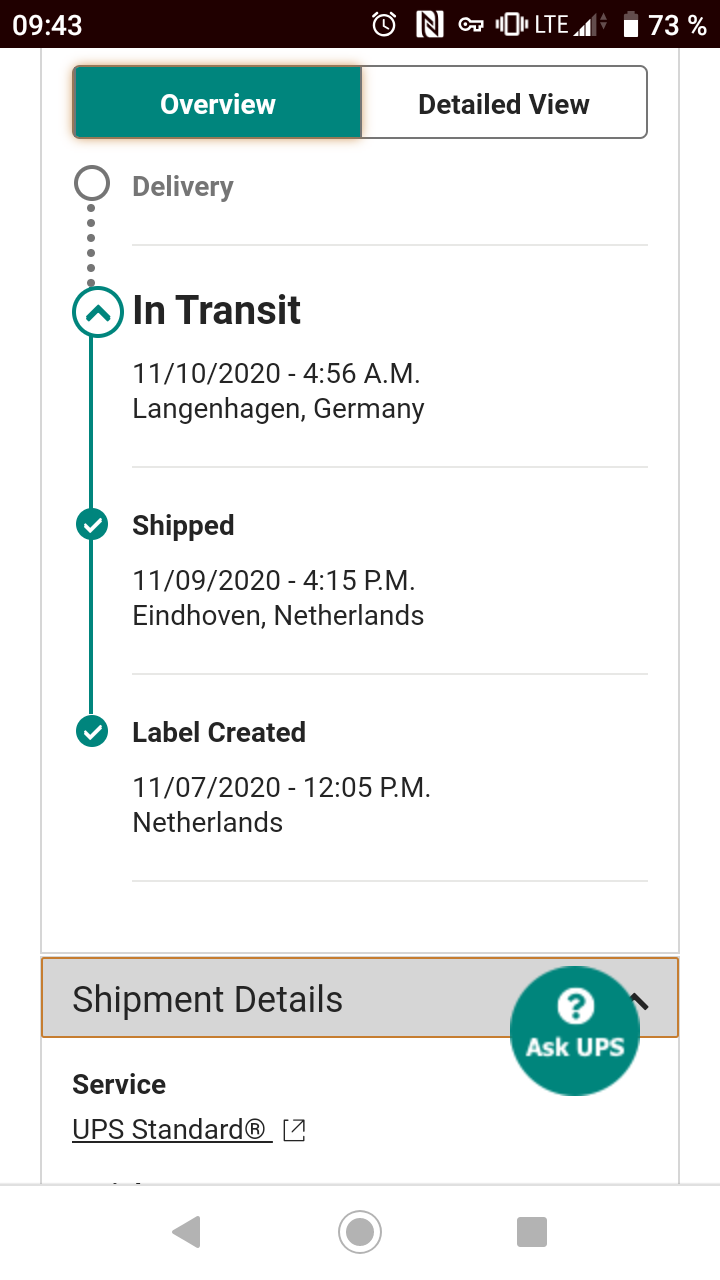Open the Detailed View tab
The height and width of the screenshot is (1280, 720).
[x=503, y=103]
